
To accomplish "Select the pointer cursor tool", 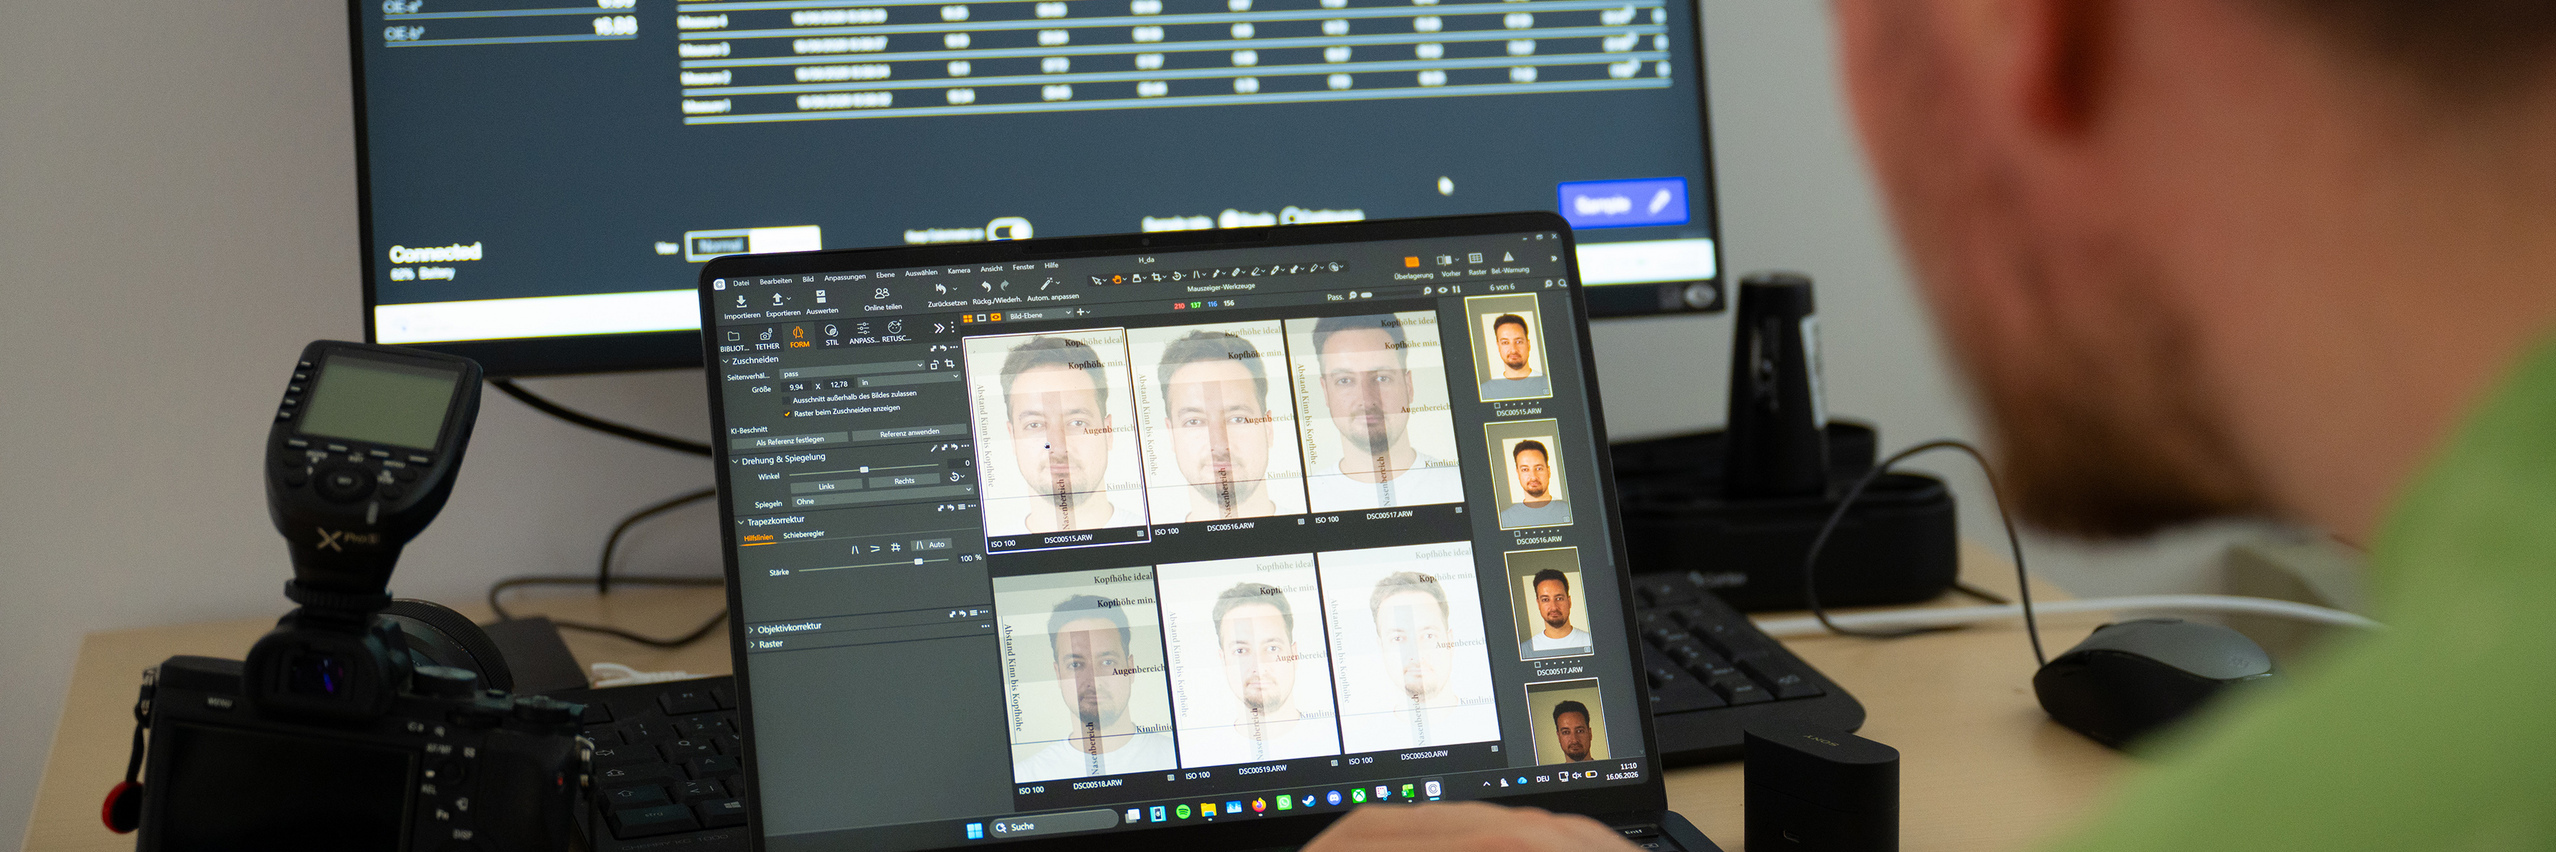I will [x=1097, y=280].
